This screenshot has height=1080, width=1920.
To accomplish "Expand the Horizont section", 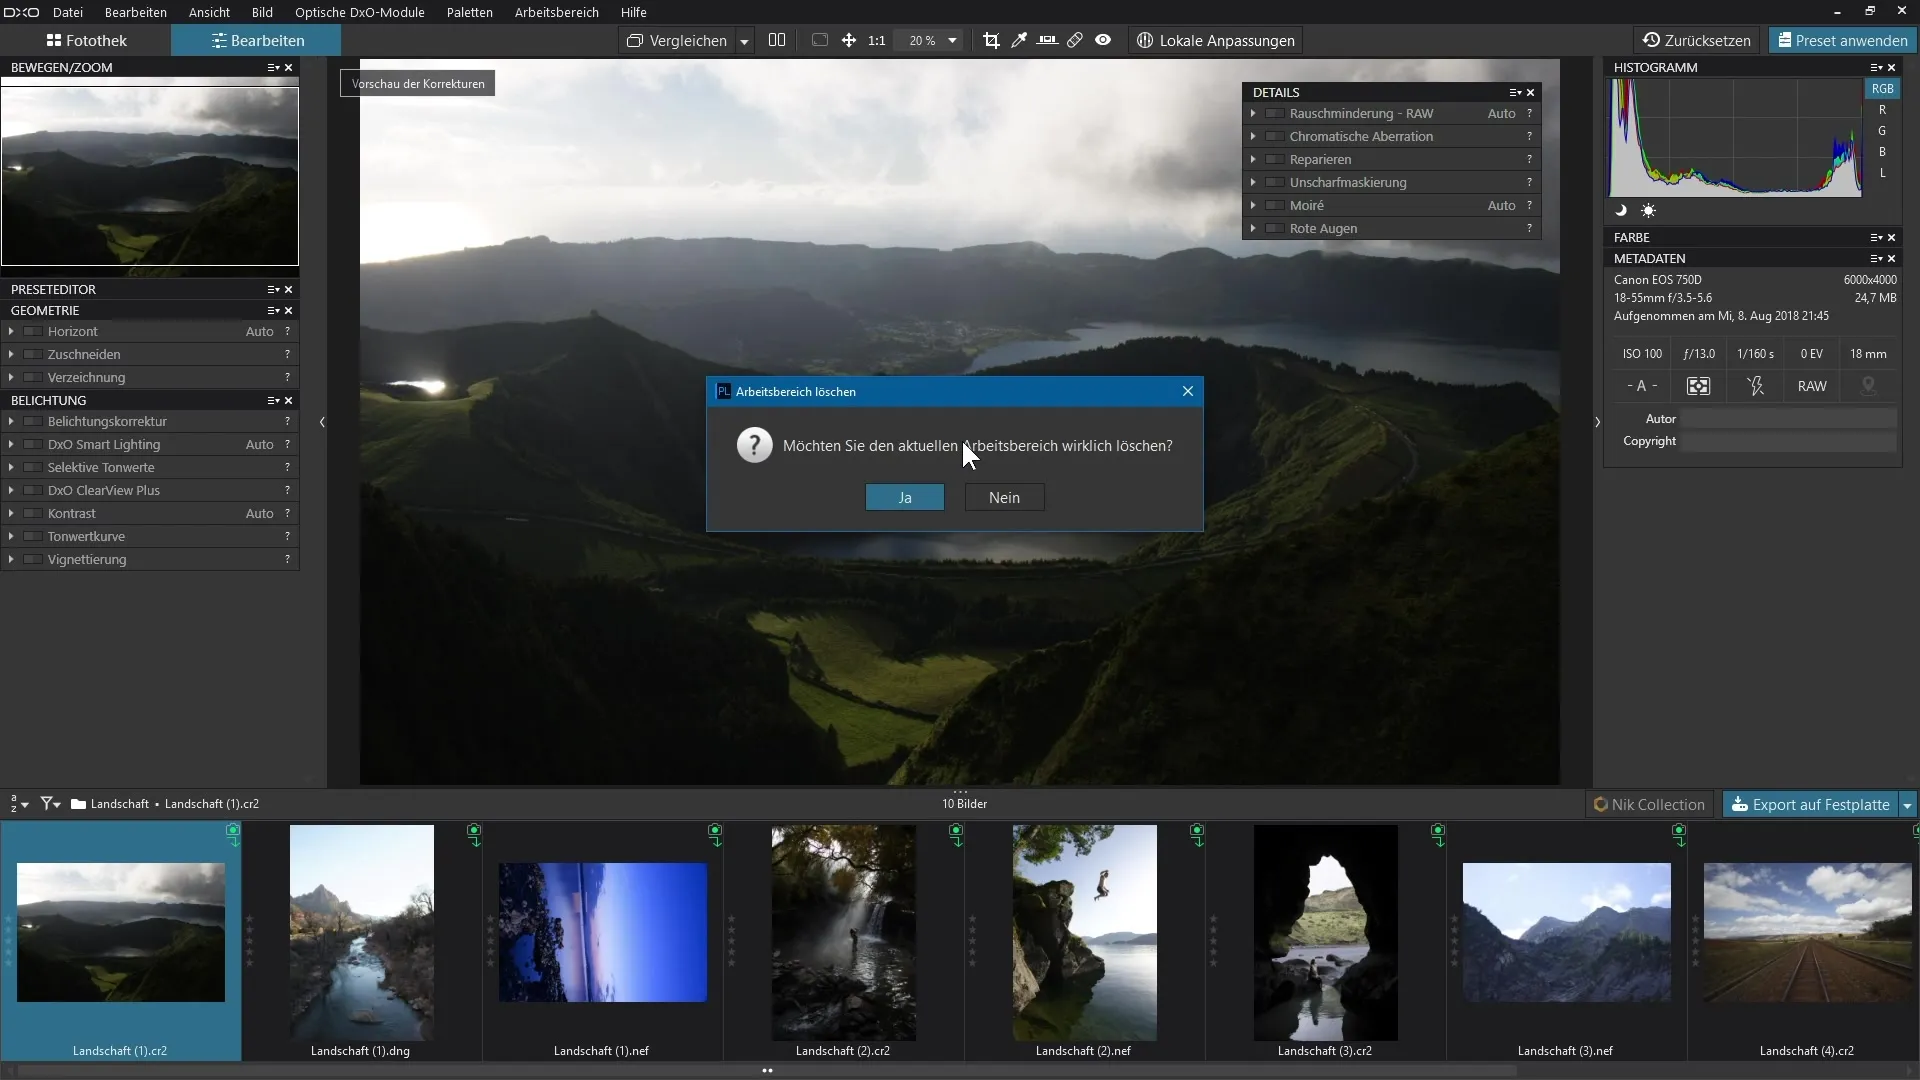I will click(x=11, y=332).
